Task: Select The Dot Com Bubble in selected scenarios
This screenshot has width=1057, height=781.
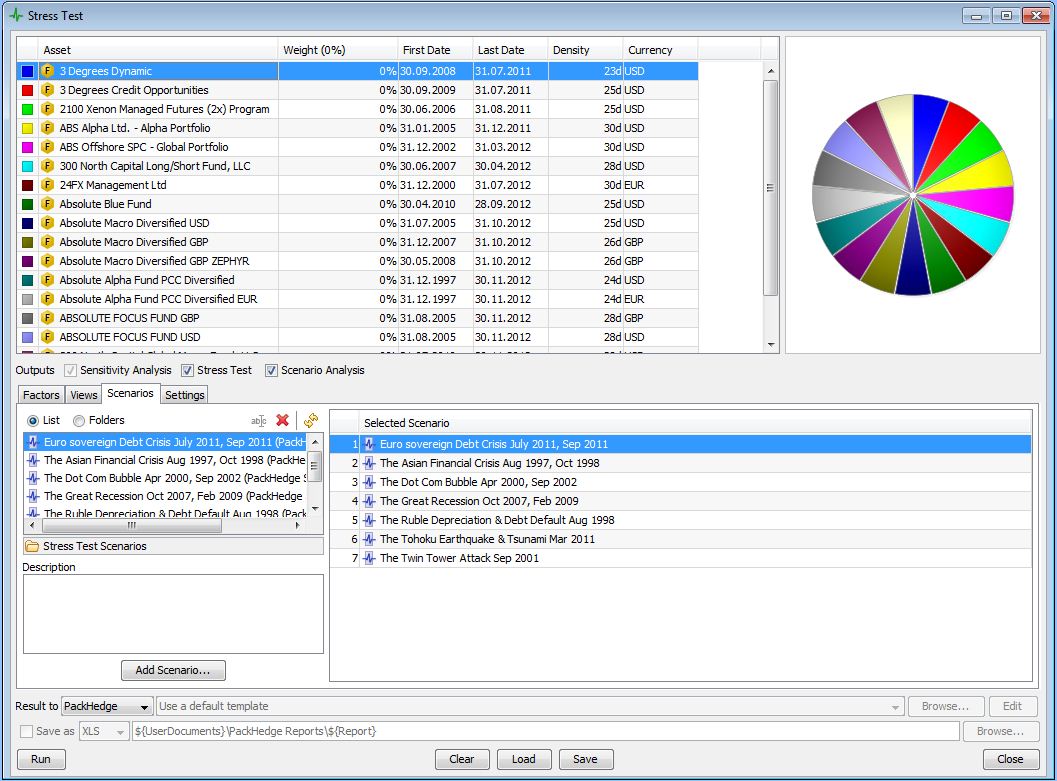Action: click(681, 482)
